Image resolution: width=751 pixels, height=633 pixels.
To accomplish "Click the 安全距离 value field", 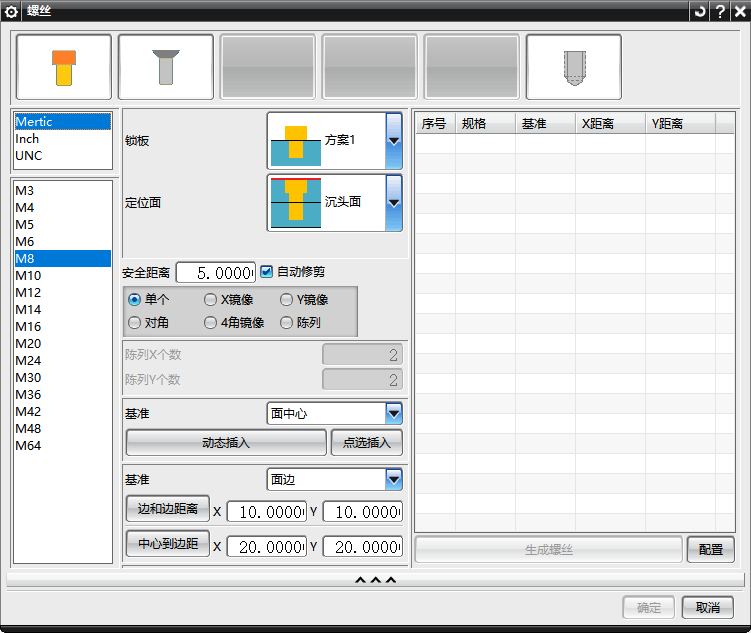I will point(216,273).
